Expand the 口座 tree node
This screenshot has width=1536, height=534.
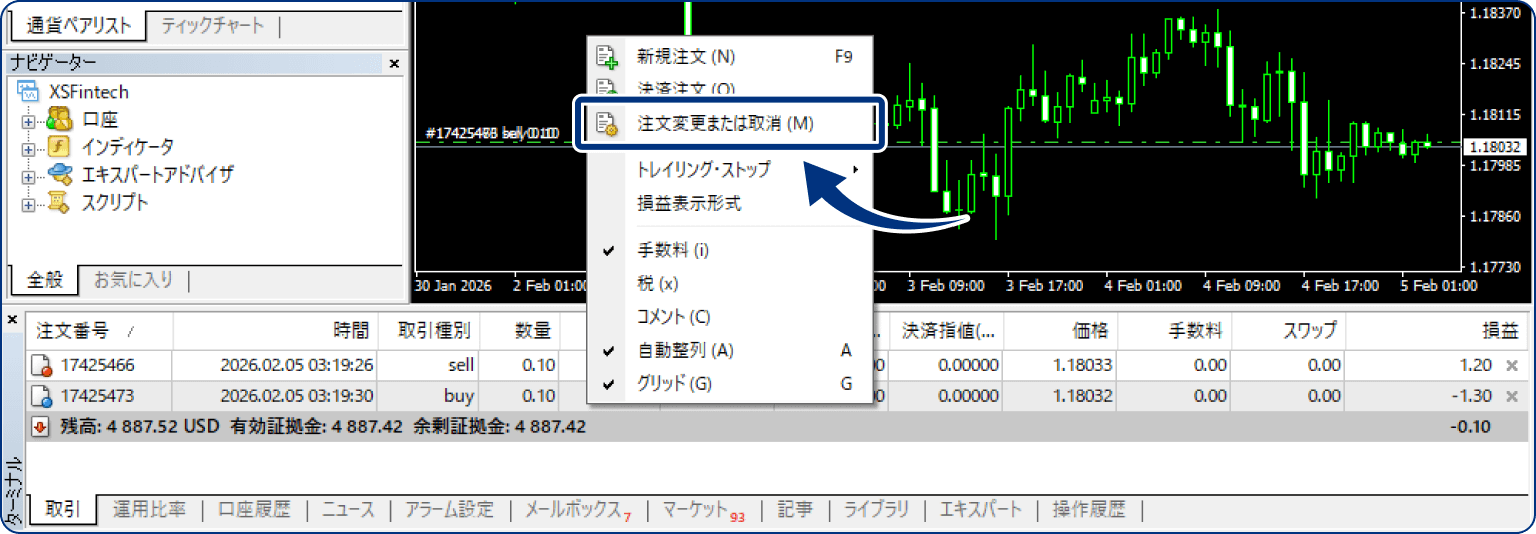coord(27,121)
